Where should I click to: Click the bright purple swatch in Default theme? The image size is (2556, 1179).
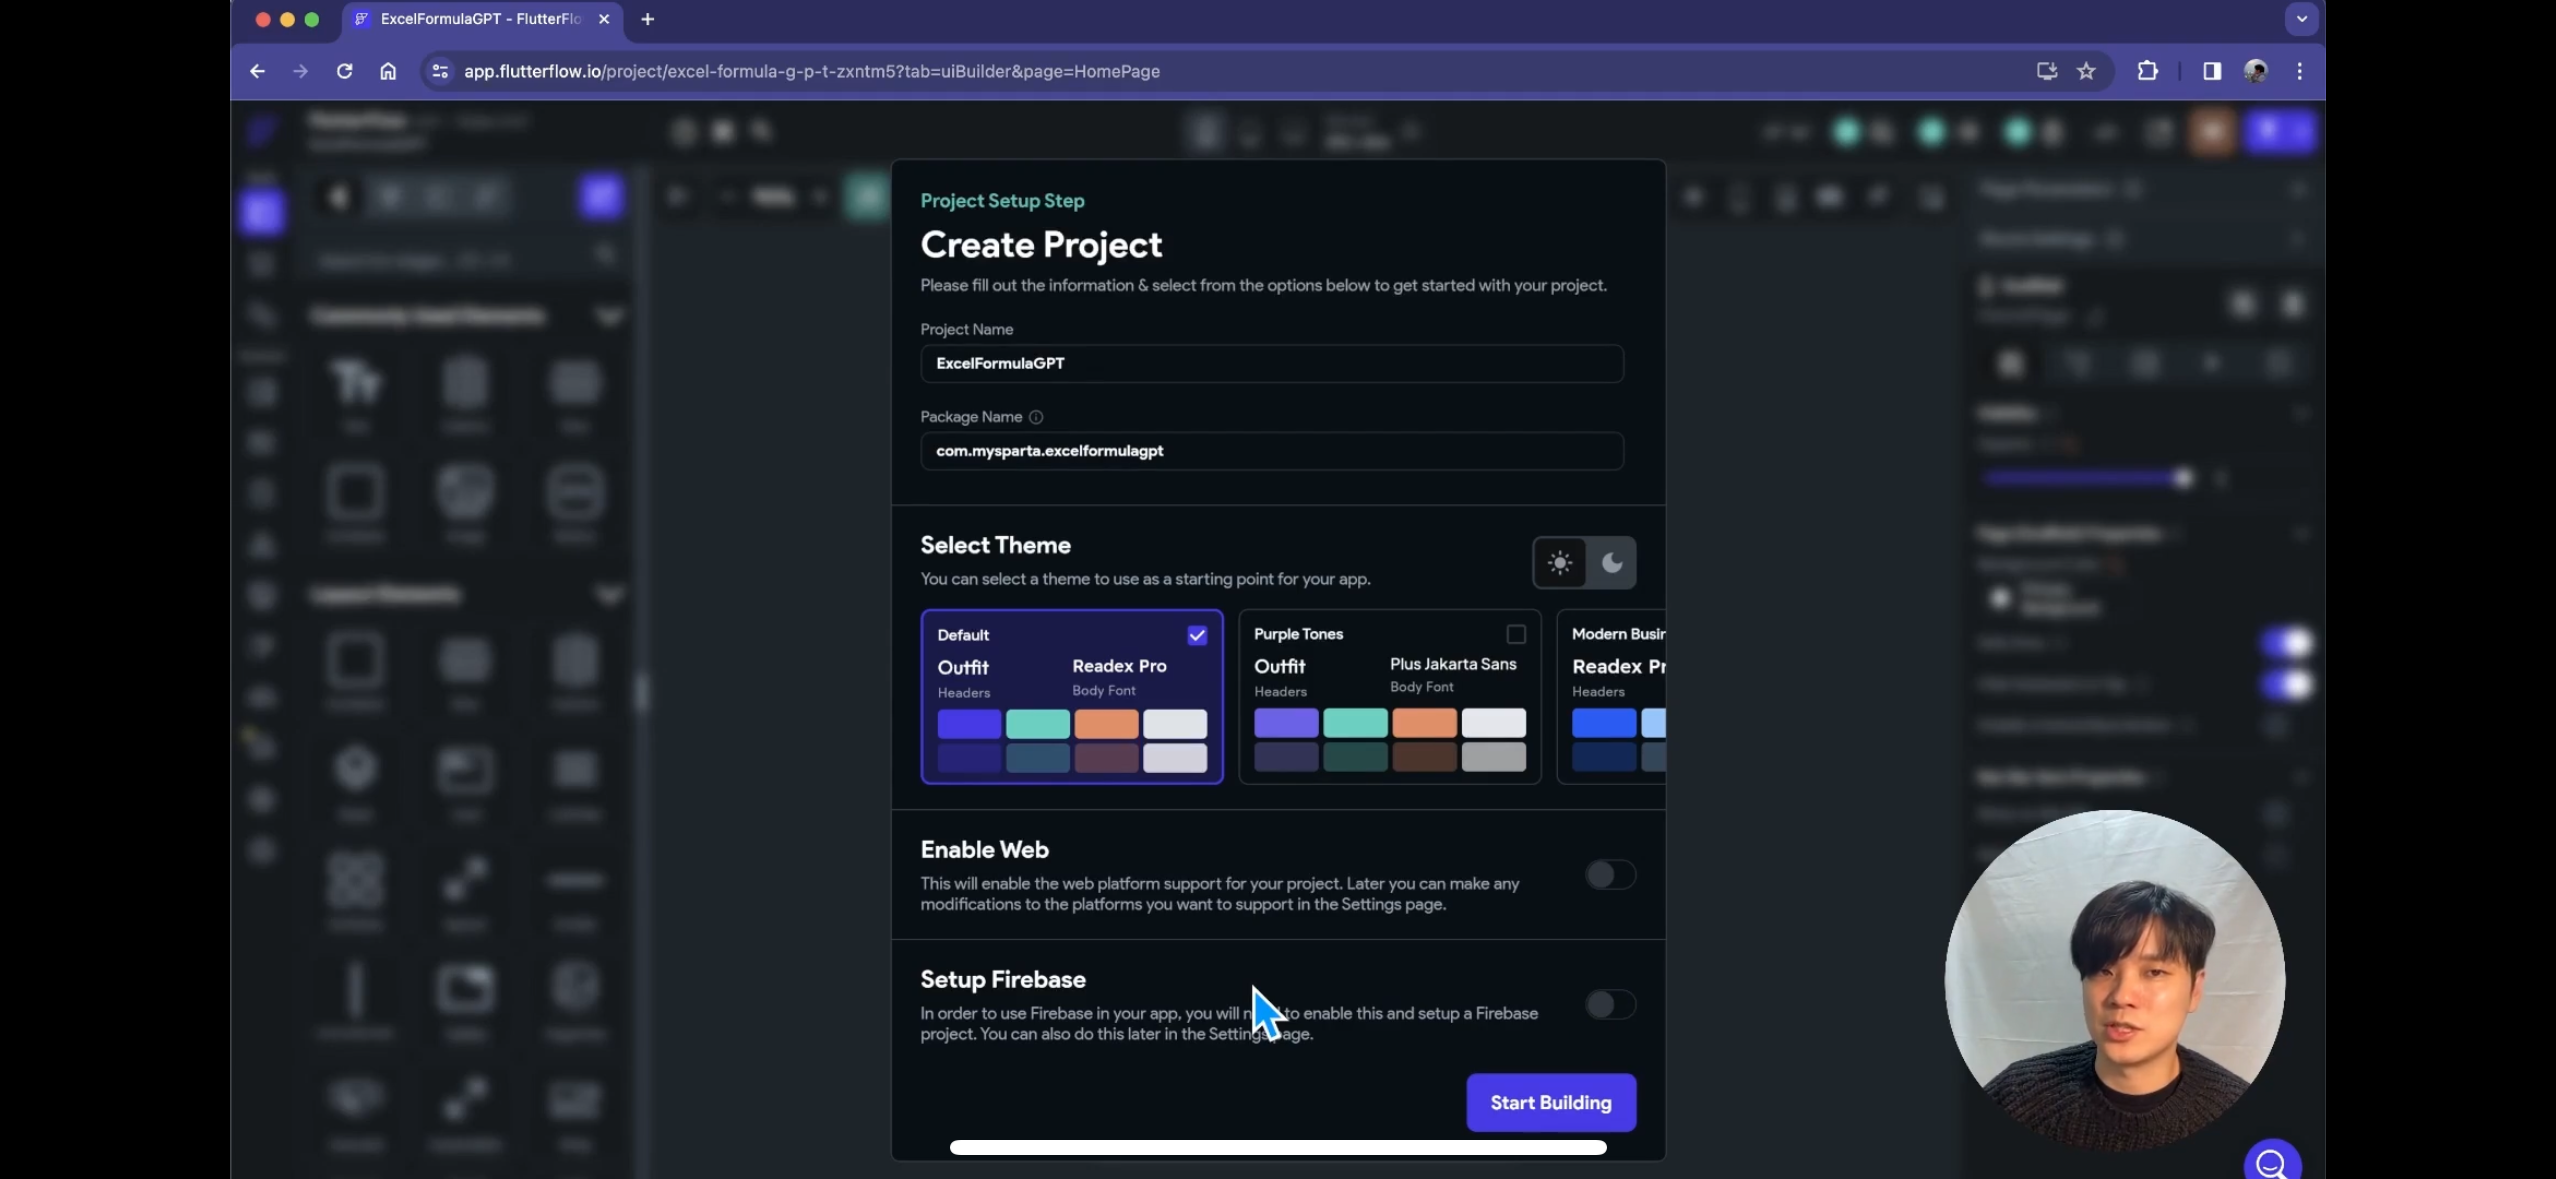[x=969, y=723]
